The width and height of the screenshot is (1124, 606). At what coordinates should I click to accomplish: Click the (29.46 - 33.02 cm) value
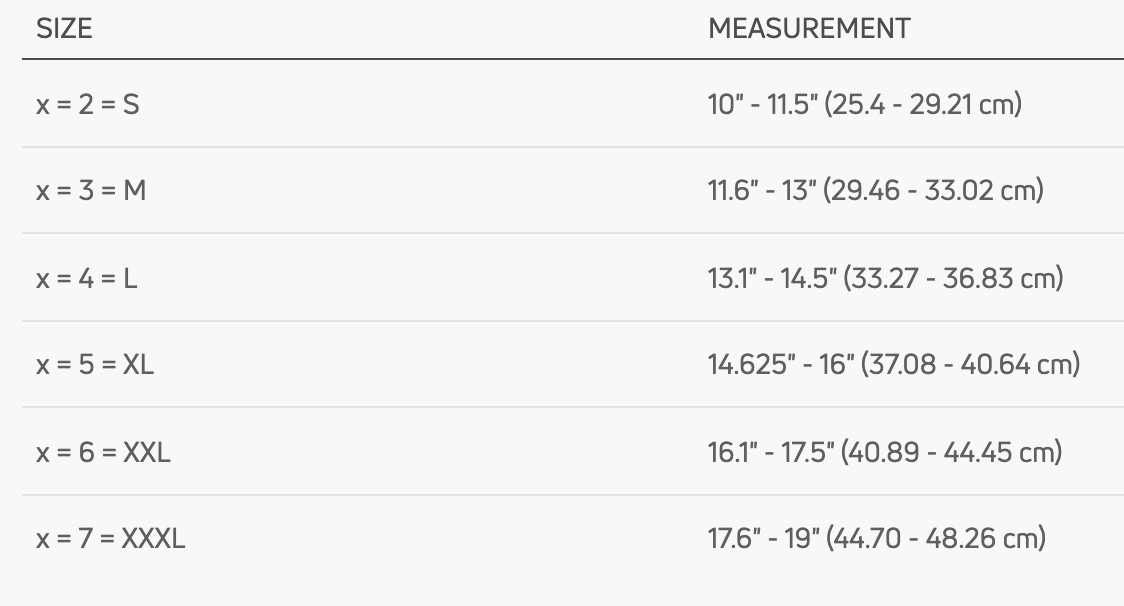pyautogui.click(x=933, y=190)
